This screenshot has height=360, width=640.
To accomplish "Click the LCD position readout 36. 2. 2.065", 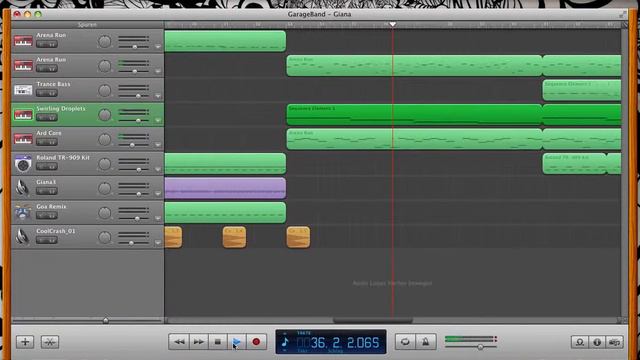I will tap(345, 343).
